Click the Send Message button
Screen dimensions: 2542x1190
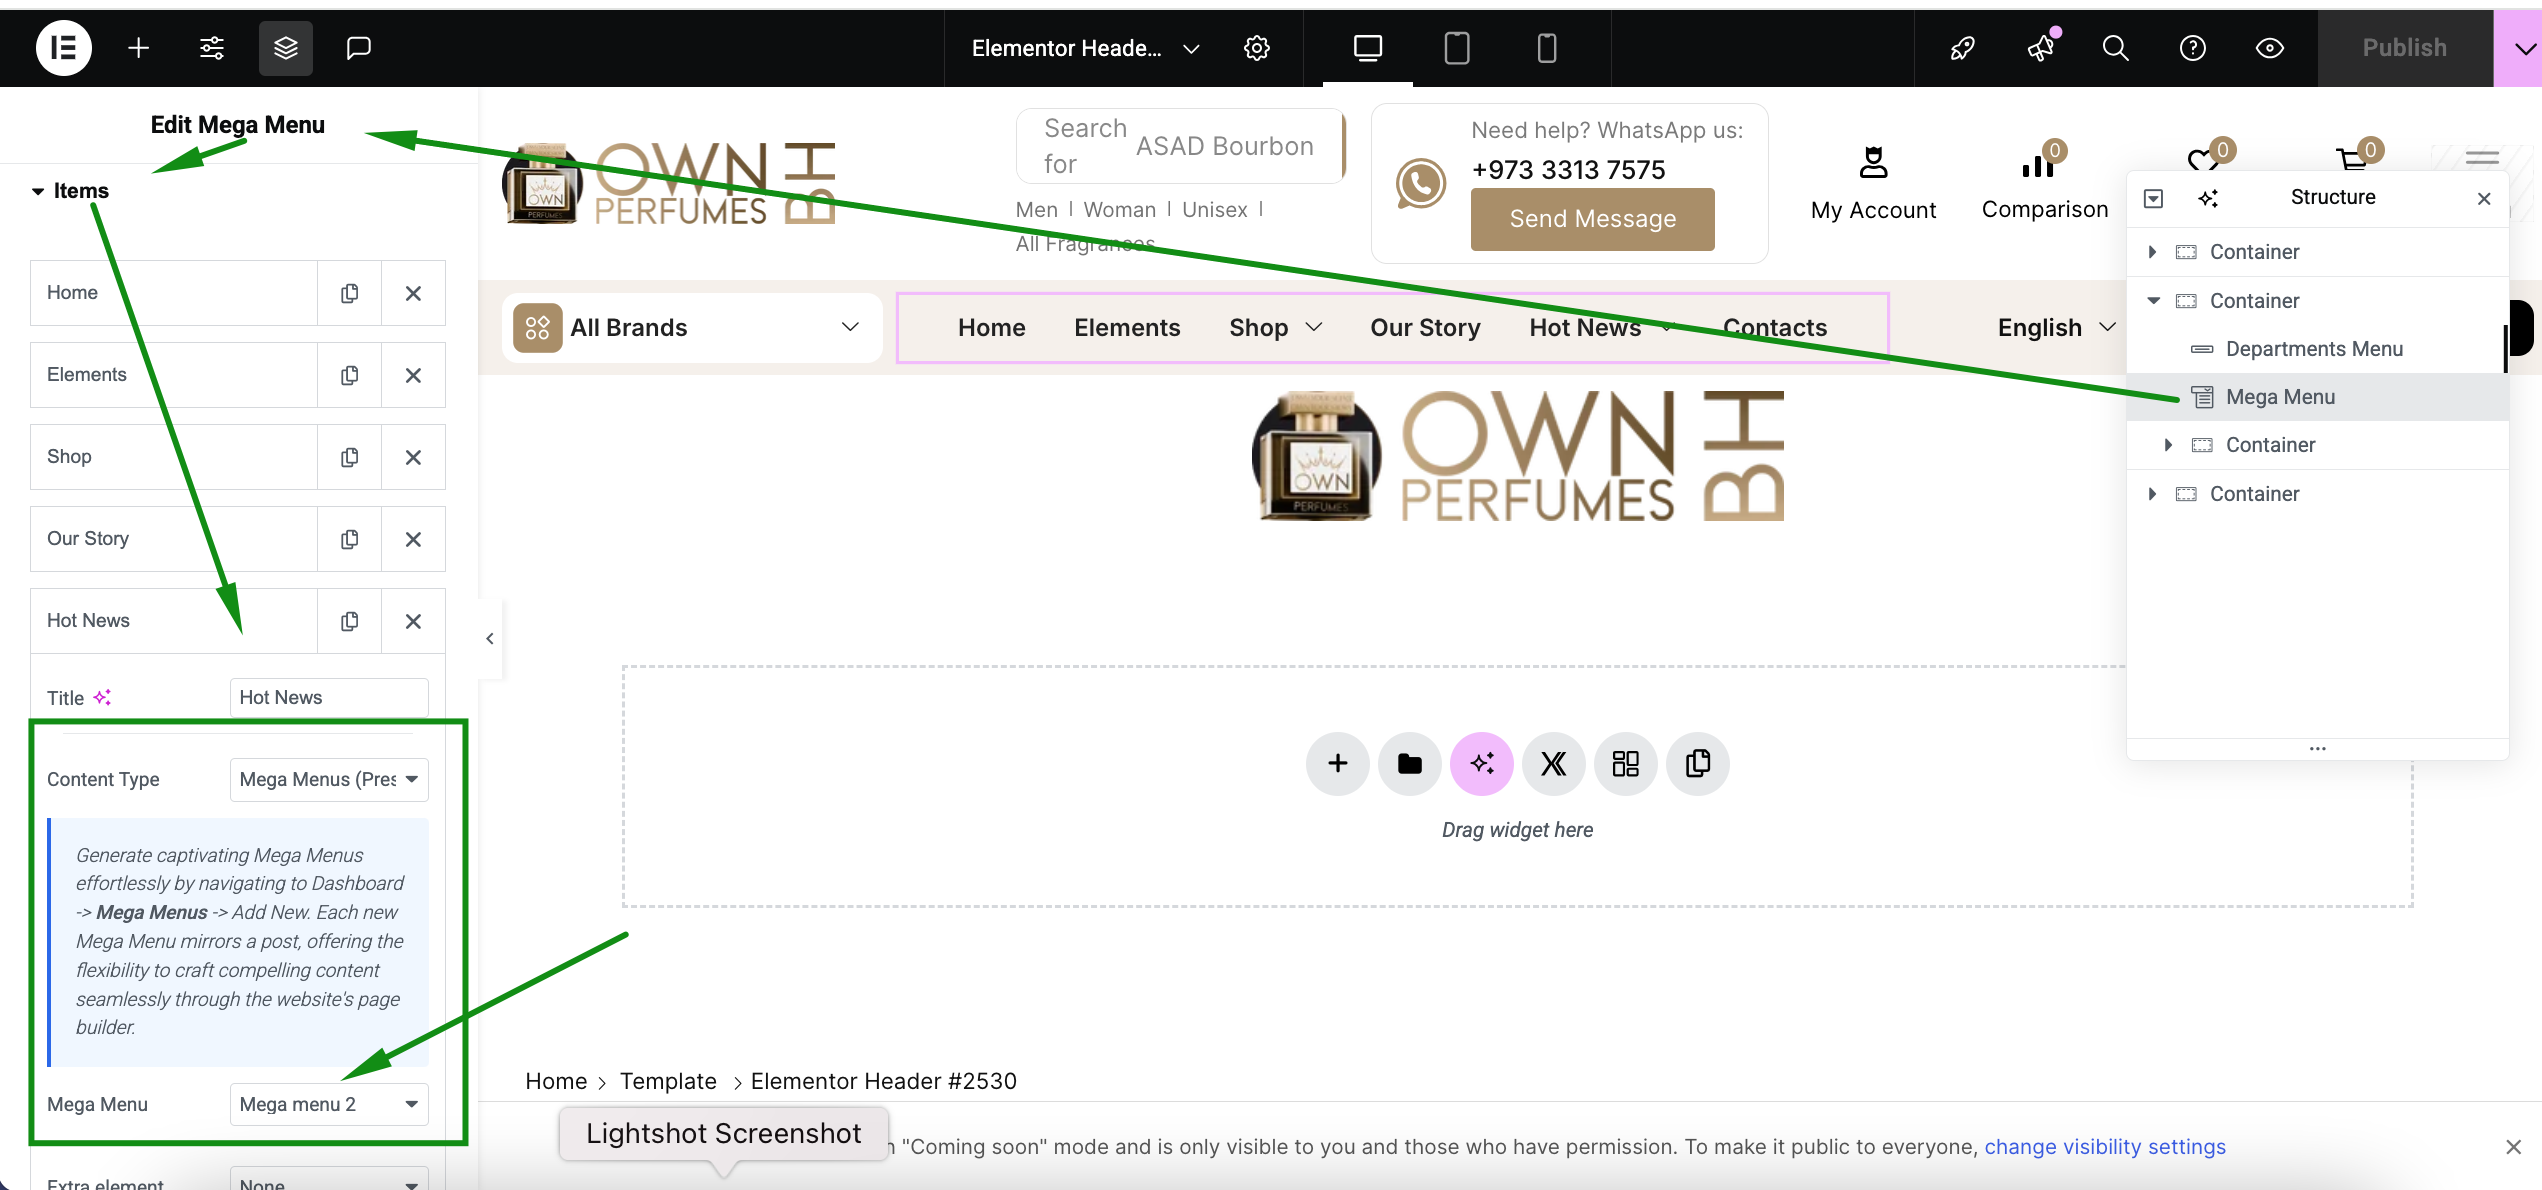click(1592, 218)
